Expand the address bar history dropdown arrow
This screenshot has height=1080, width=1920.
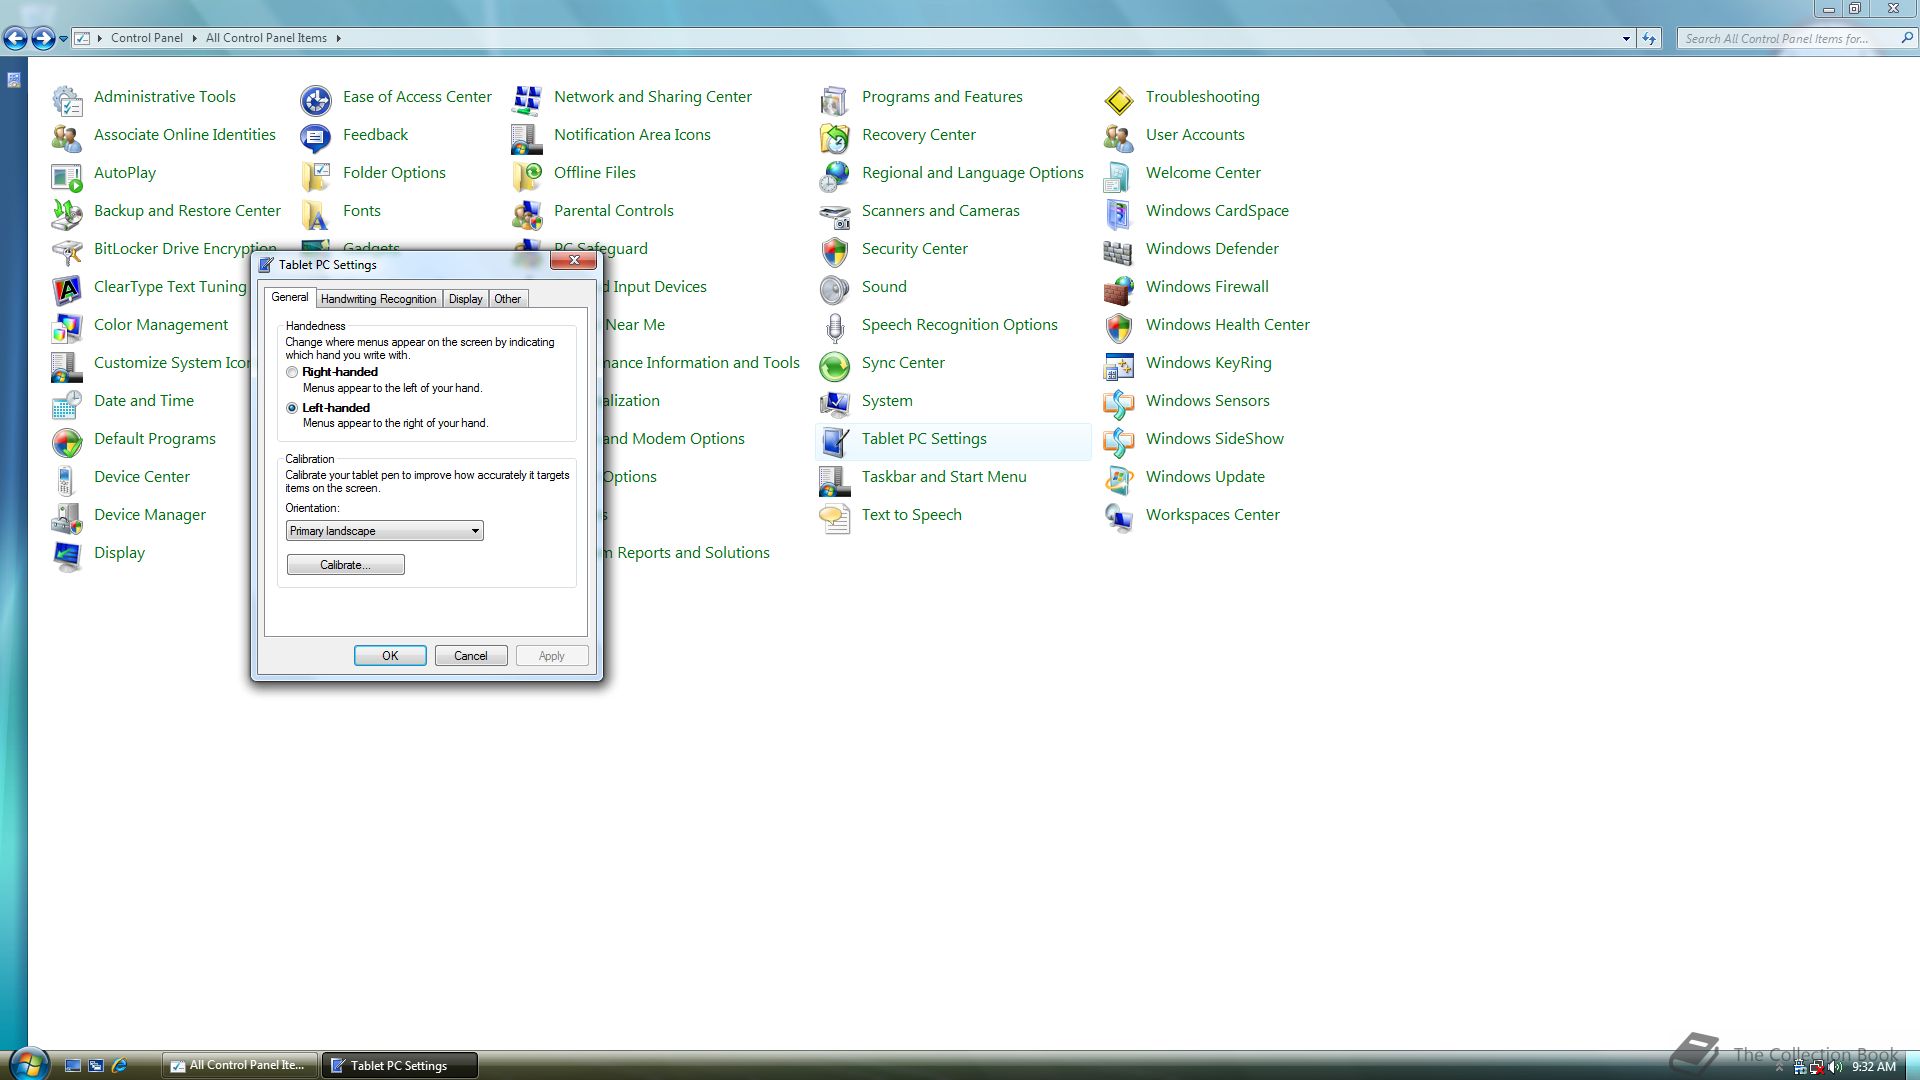point(1626,39)
